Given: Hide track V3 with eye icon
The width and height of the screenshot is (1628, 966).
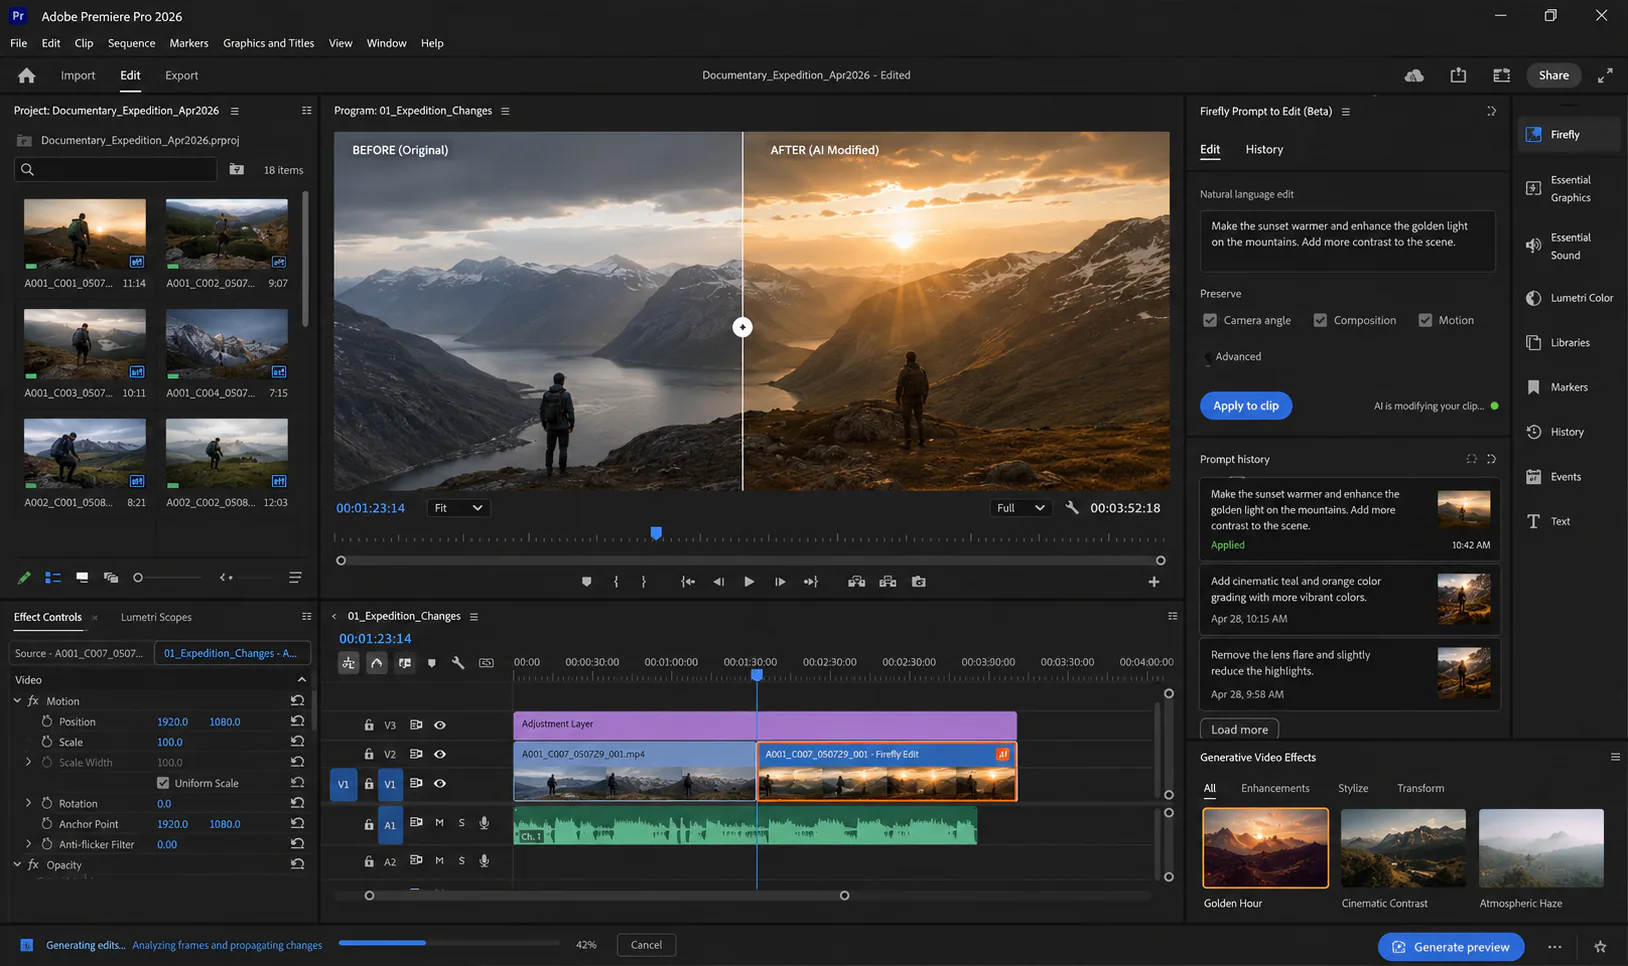Looking at the screenshot, I should tap(439, 725).
